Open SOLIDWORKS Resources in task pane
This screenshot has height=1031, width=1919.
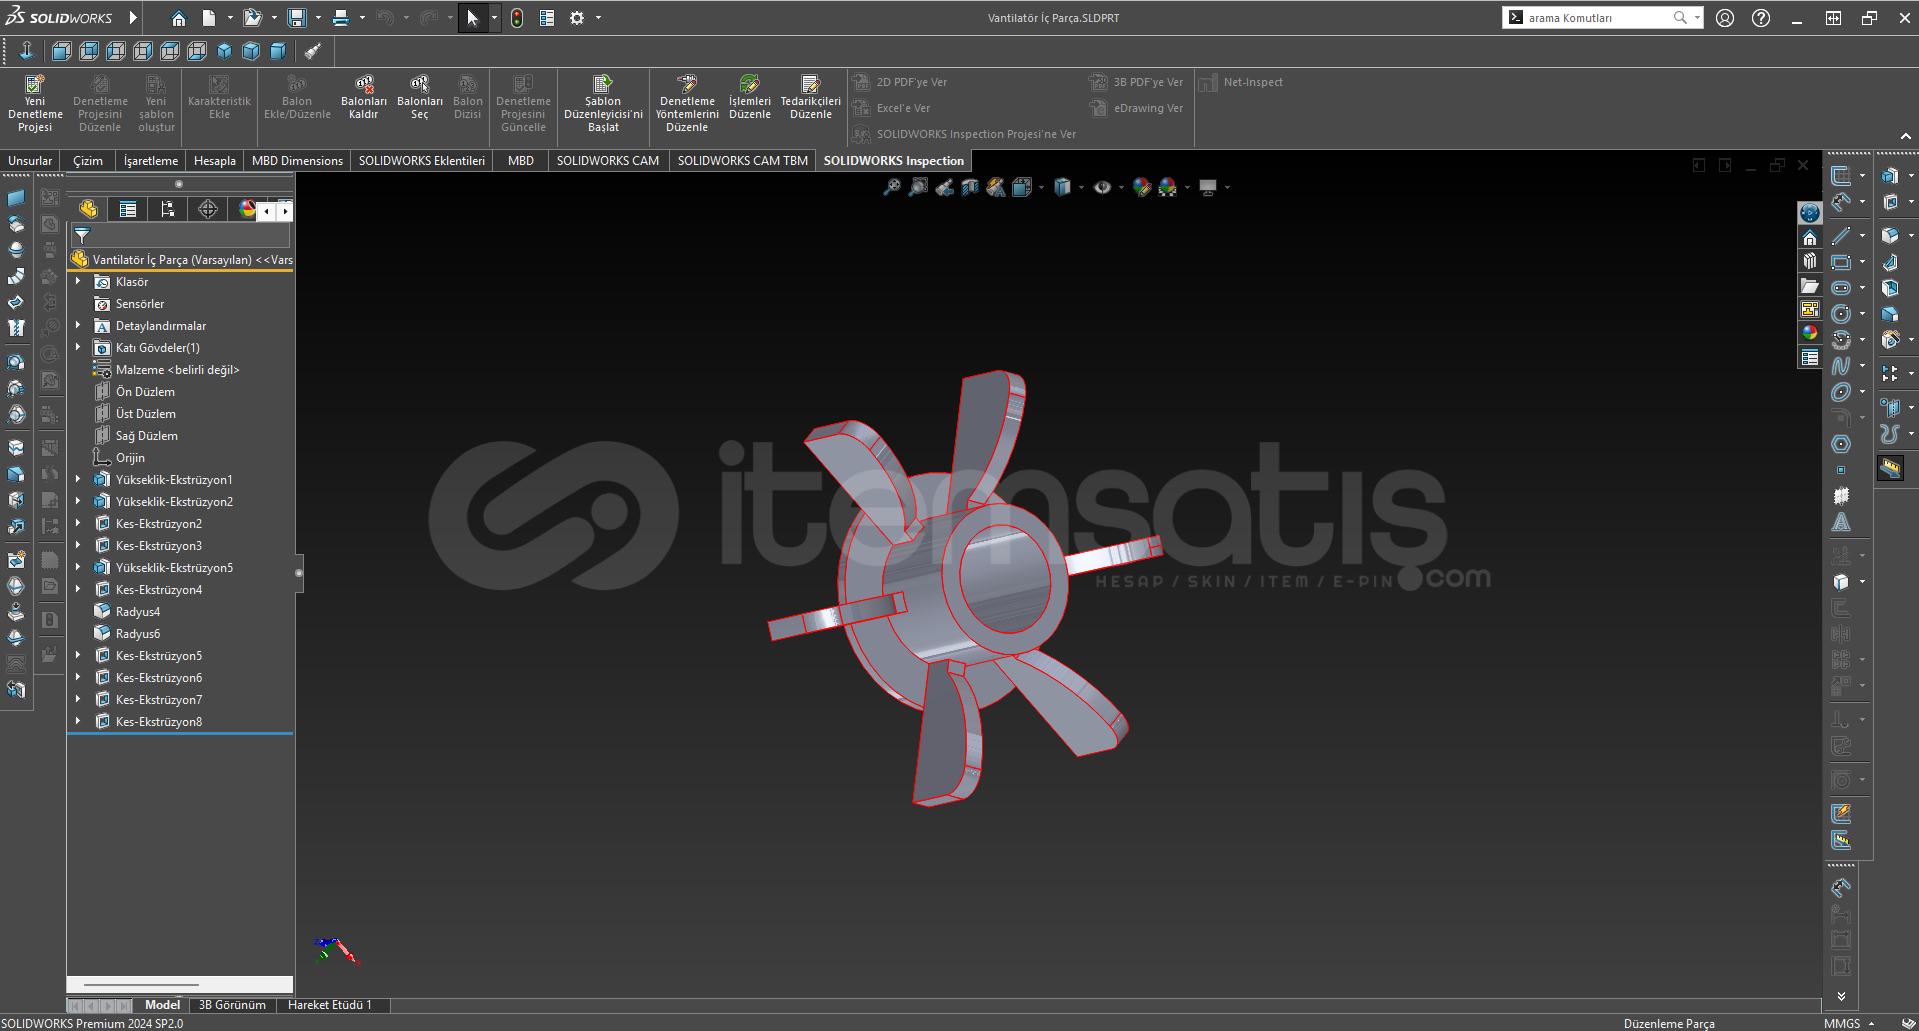click(x=1810, y=238)
